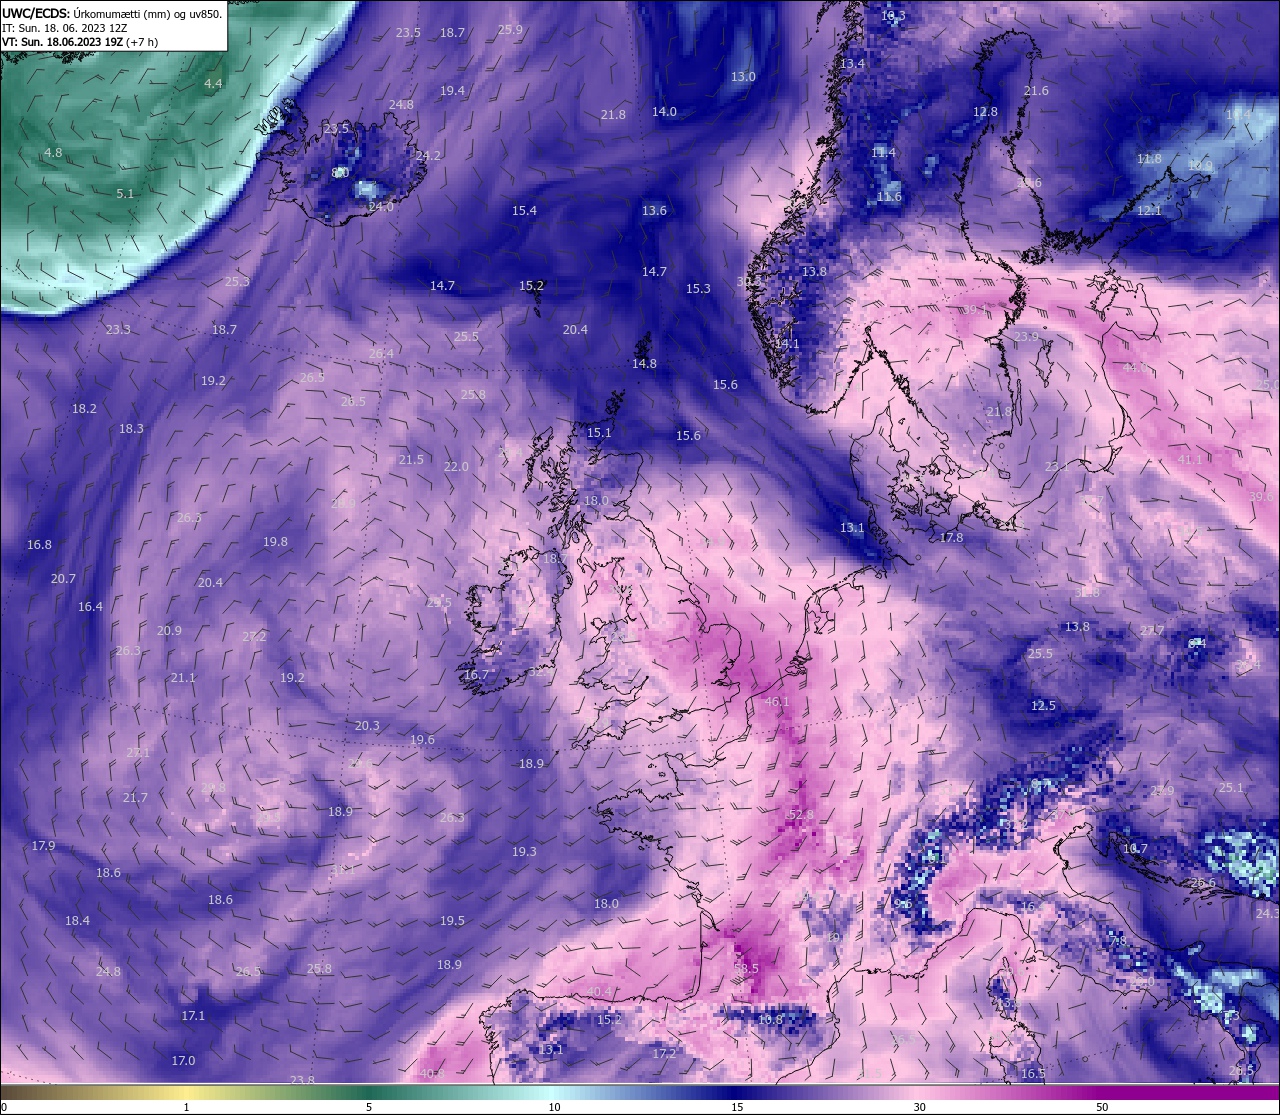Click the 26.6 value over the Balkans

coord(1203,883)
